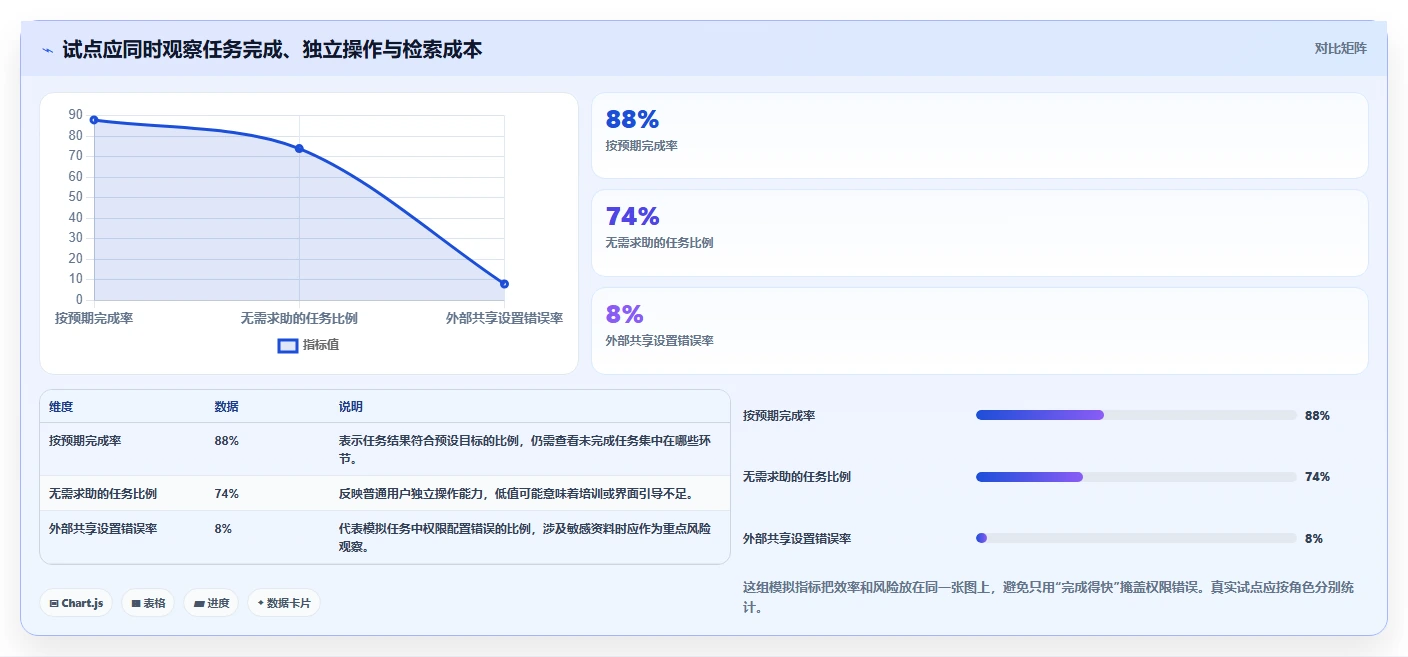
Task: Click the x-axis label 外部共享设置错误率
Action: click(504, 318)
